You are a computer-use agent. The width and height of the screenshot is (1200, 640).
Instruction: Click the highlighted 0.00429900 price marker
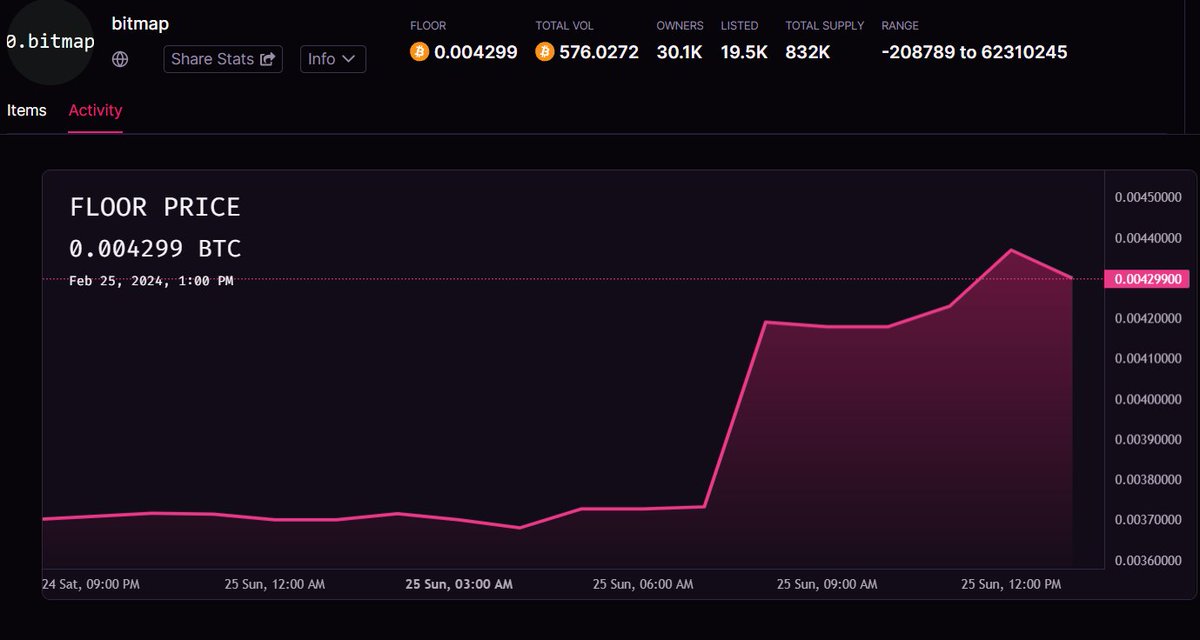pos(1148,279)
